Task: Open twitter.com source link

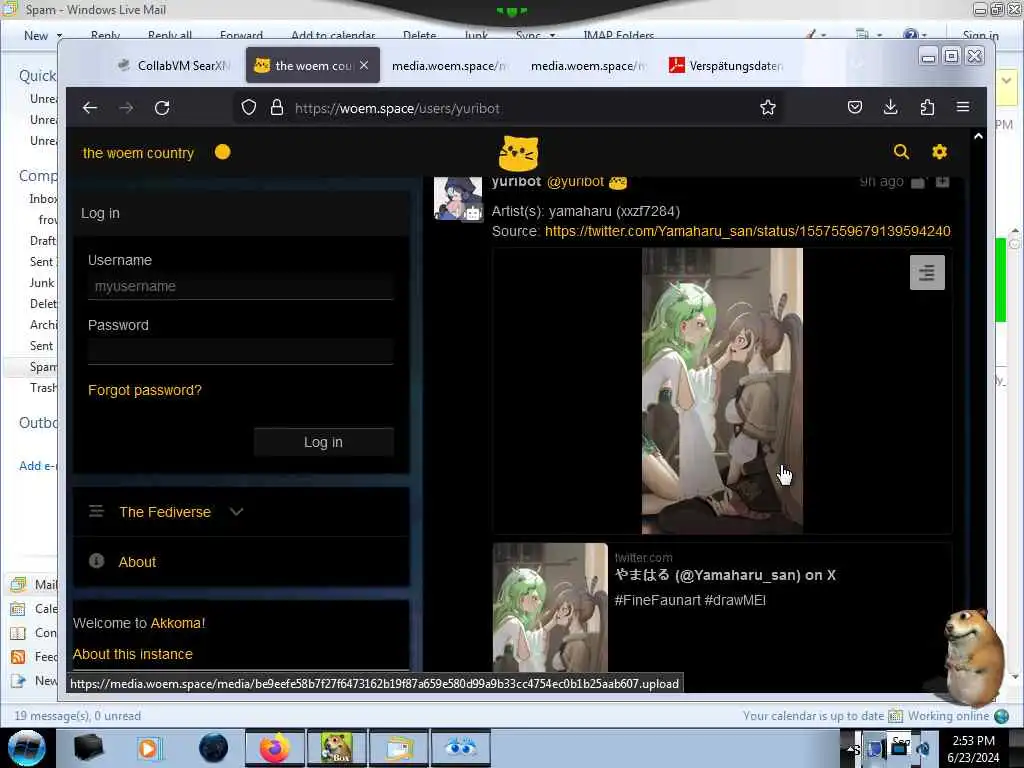Action: pyautogui.click(x=748, y=231)
